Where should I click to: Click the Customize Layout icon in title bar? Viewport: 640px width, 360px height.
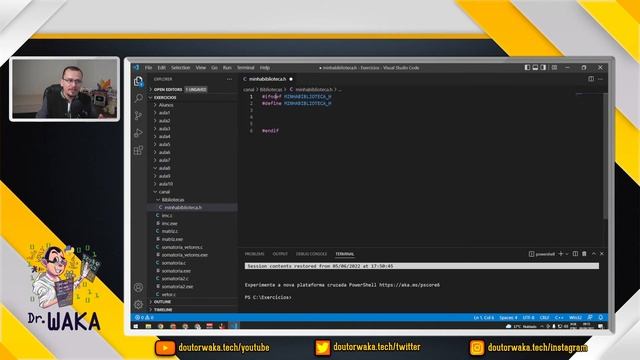tap(554, 68)
